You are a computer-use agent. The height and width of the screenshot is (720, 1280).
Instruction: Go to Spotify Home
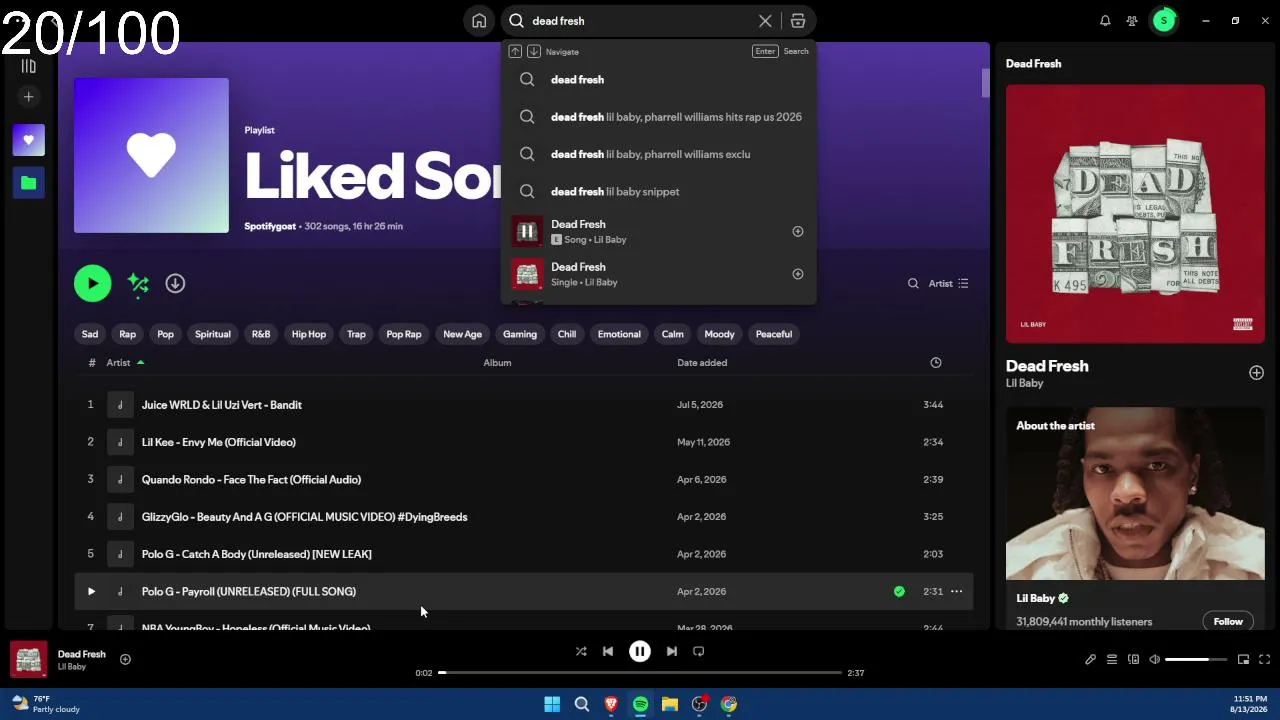point(479,21)
